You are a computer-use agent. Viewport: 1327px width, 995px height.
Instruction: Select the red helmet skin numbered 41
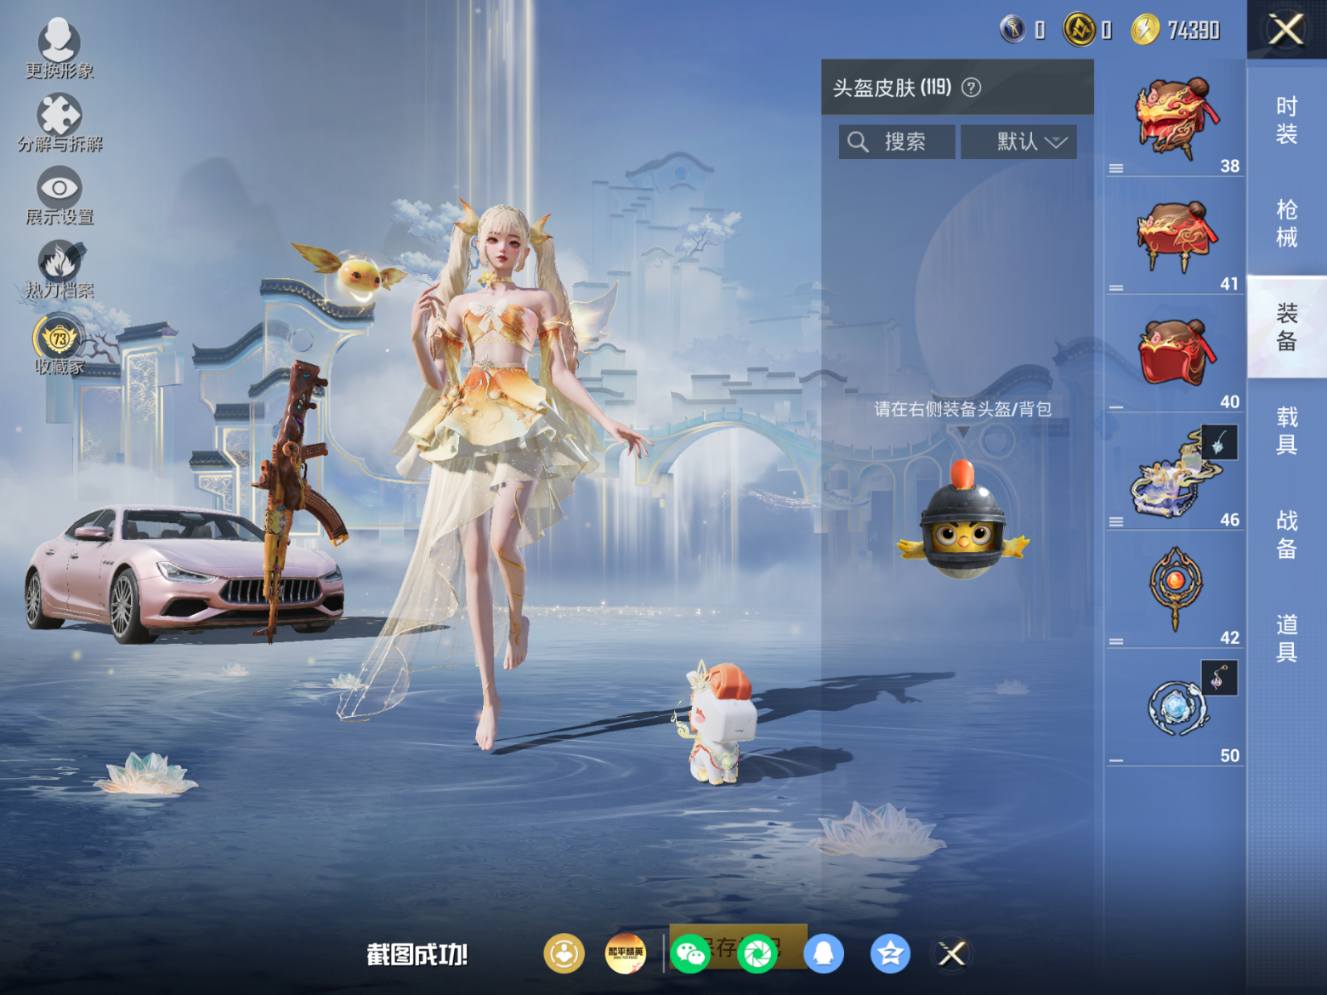click(x=1175, y=236)
